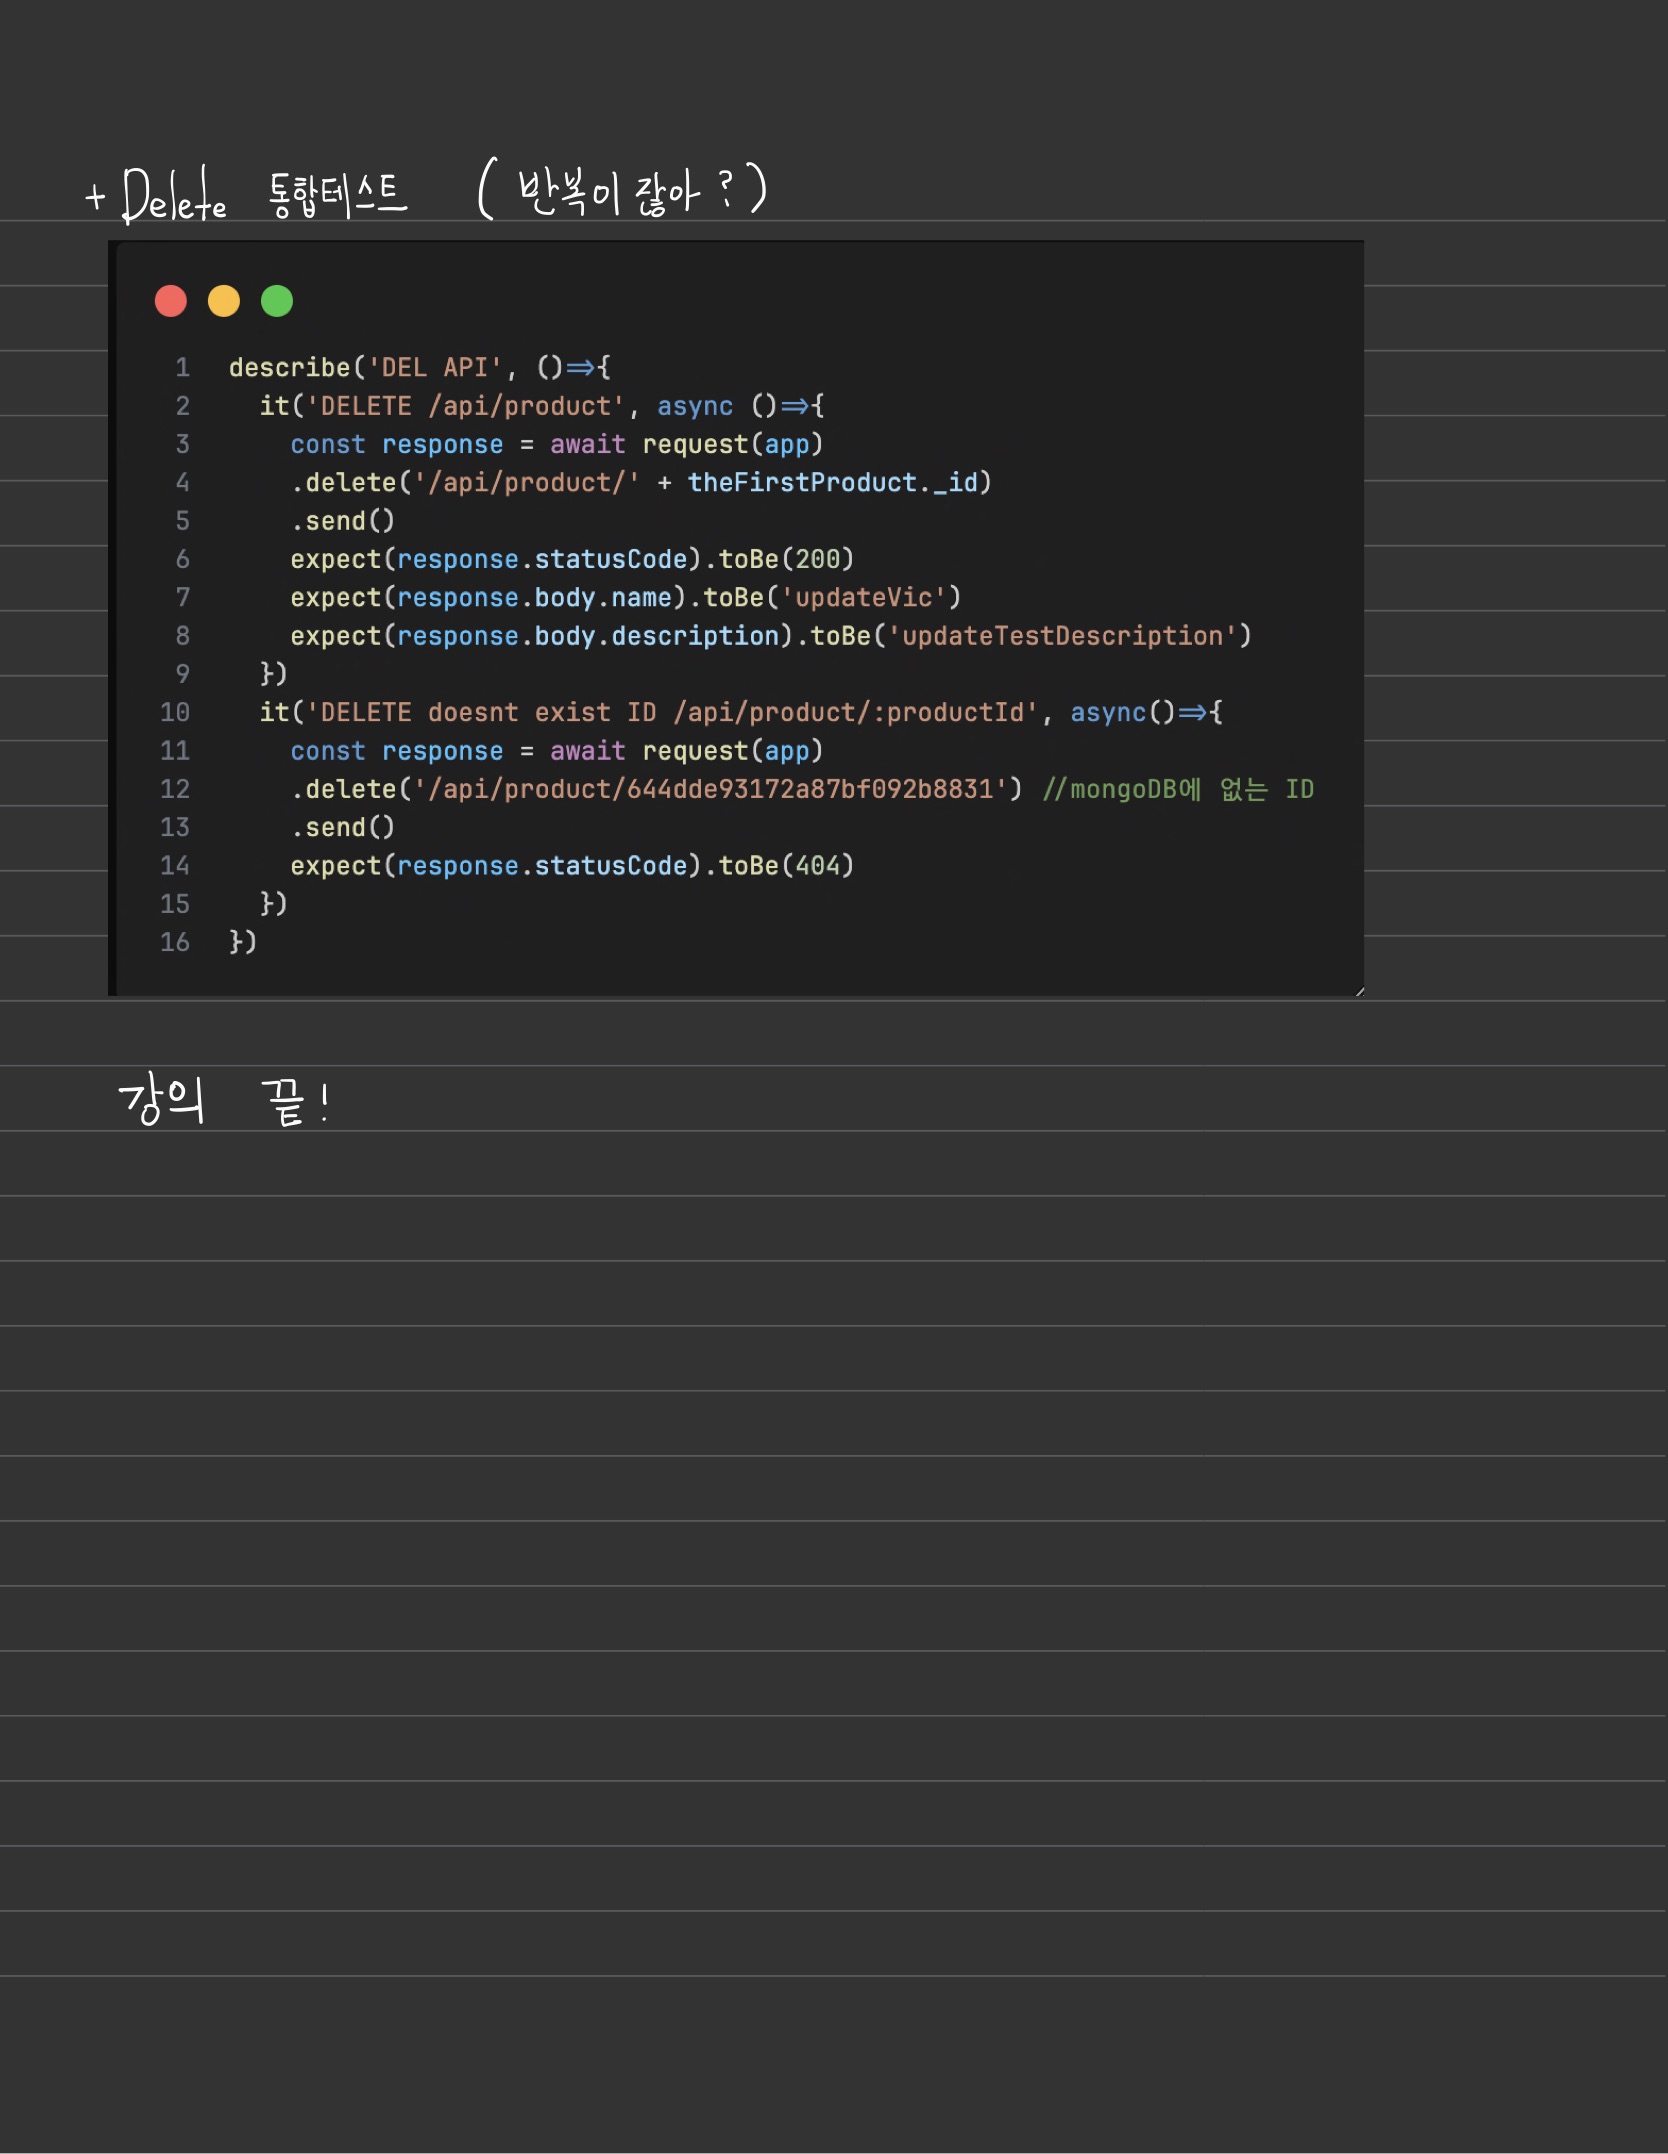This screenshot has width=1668, height=2154.
Task: Click the handwritten text '강의 끝!'
Action: (225, 1101)
